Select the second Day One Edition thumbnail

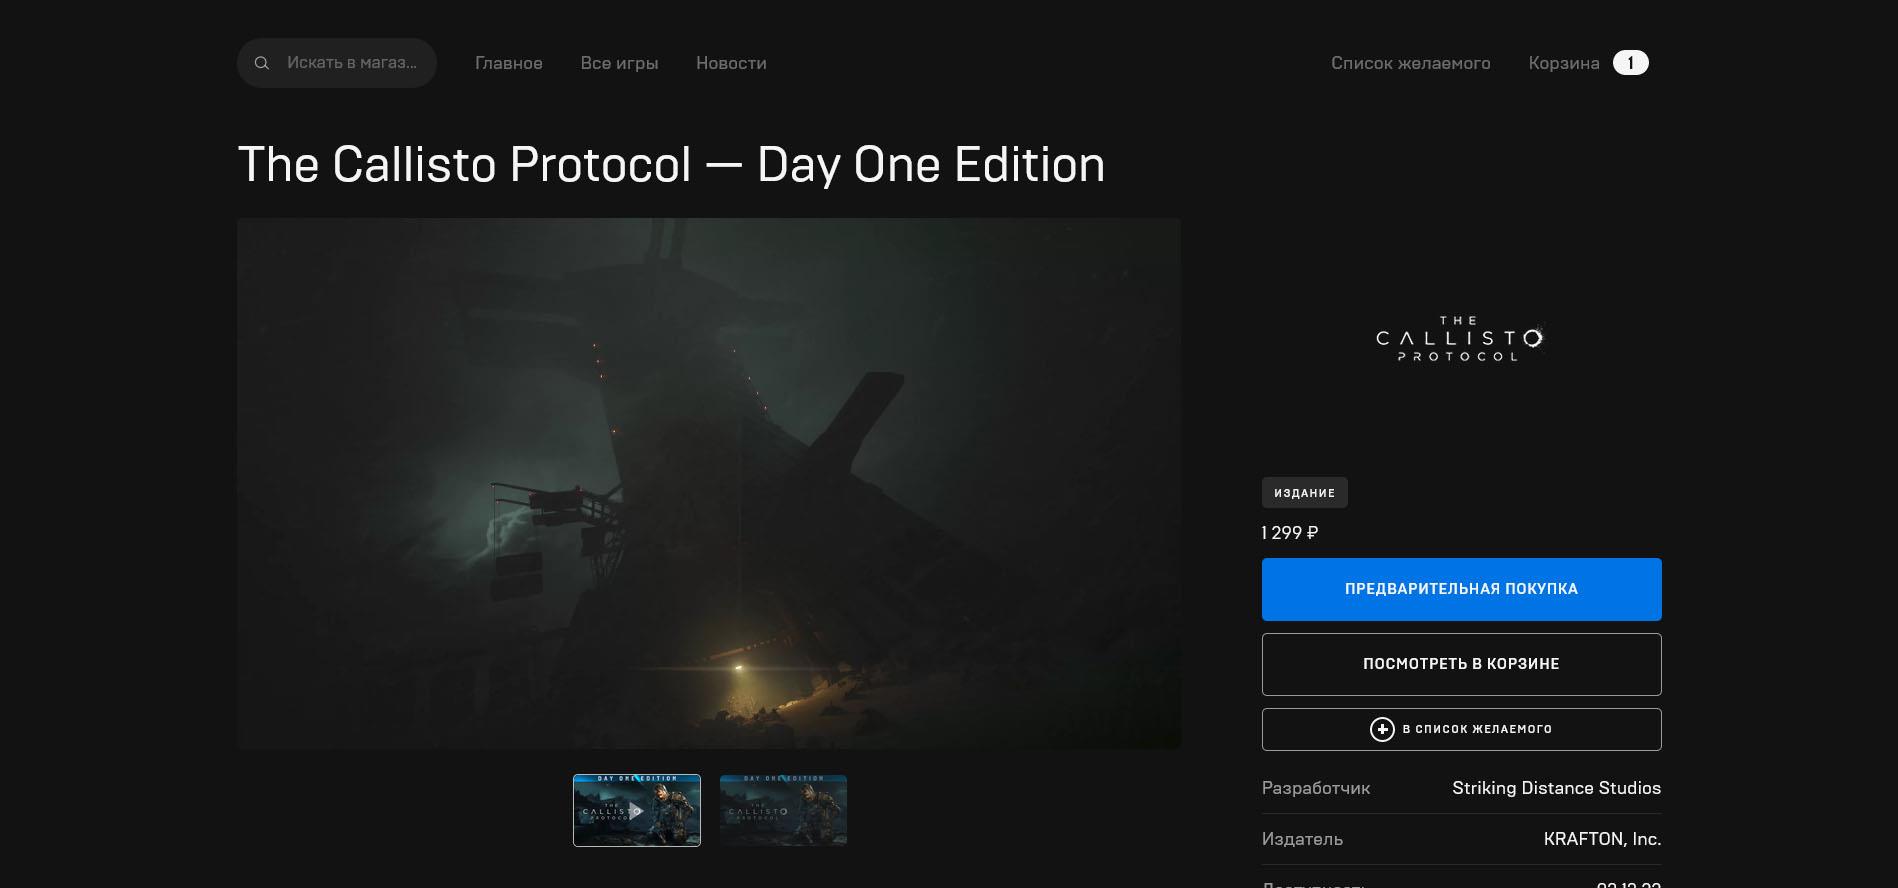783,810
